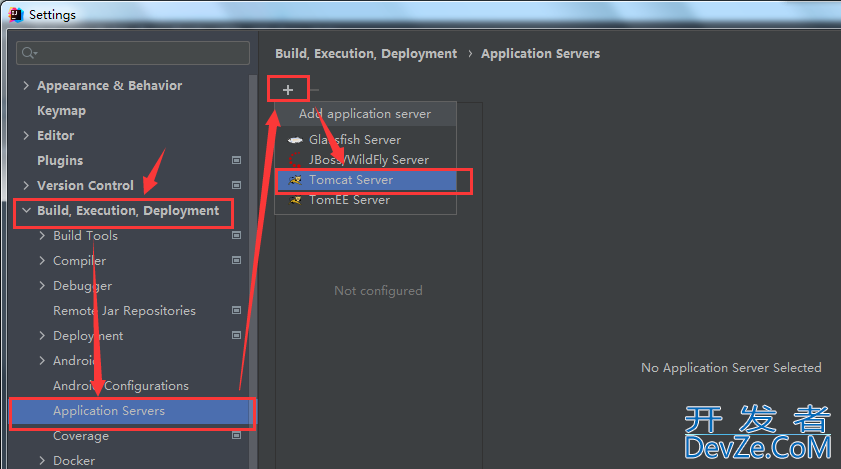Click Application Servers breadcrumb
The height and width of the screenshot is (469, 841).
[540, 54]
